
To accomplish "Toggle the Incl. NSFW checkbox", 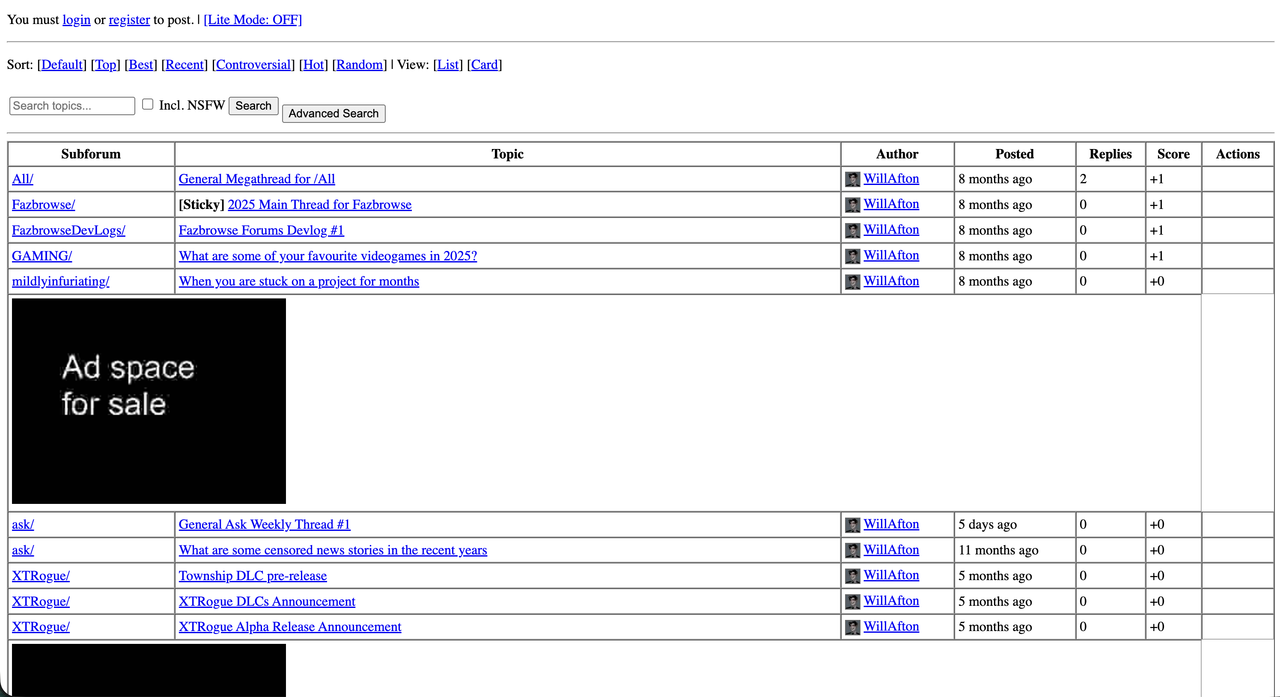I will (x=148, y=104).
